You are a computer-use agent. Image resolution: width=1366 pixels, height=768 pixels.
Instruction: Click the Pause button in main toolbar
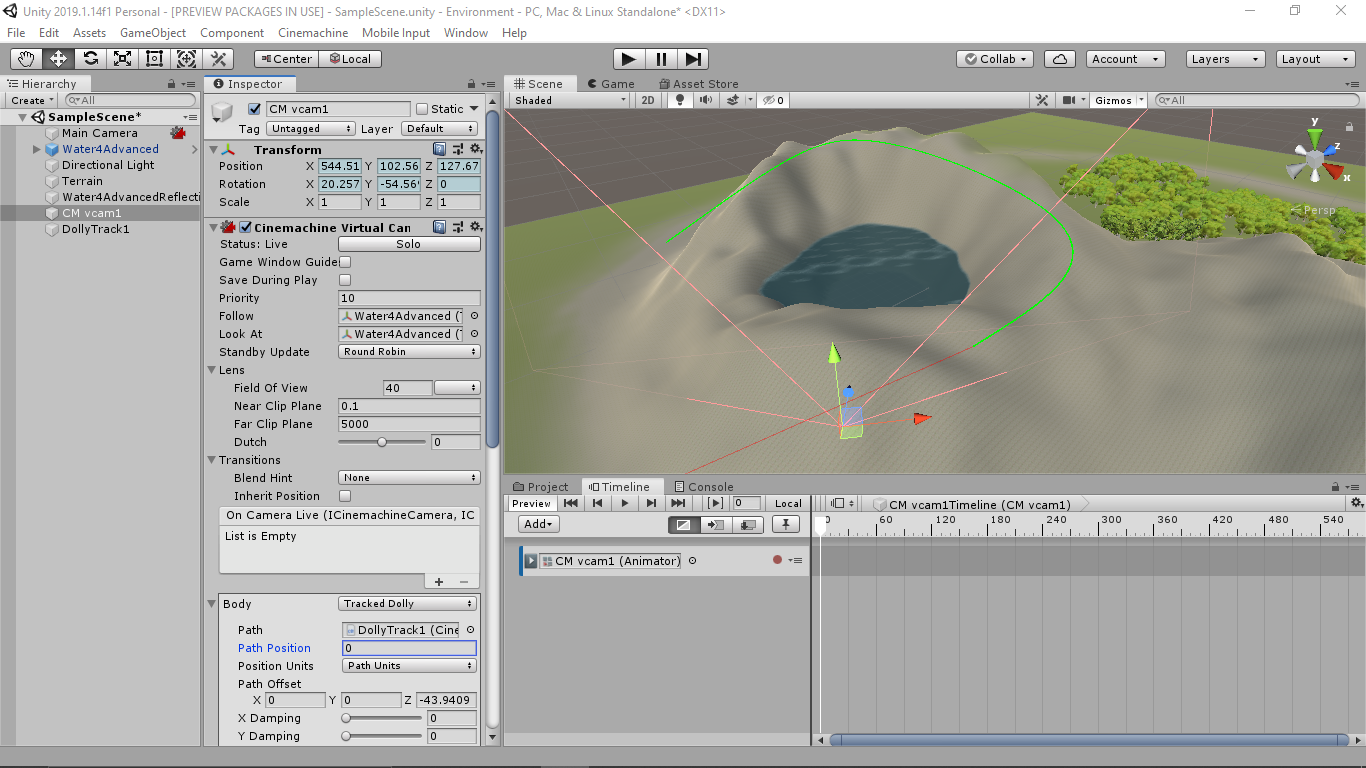[x=661, y=59]
